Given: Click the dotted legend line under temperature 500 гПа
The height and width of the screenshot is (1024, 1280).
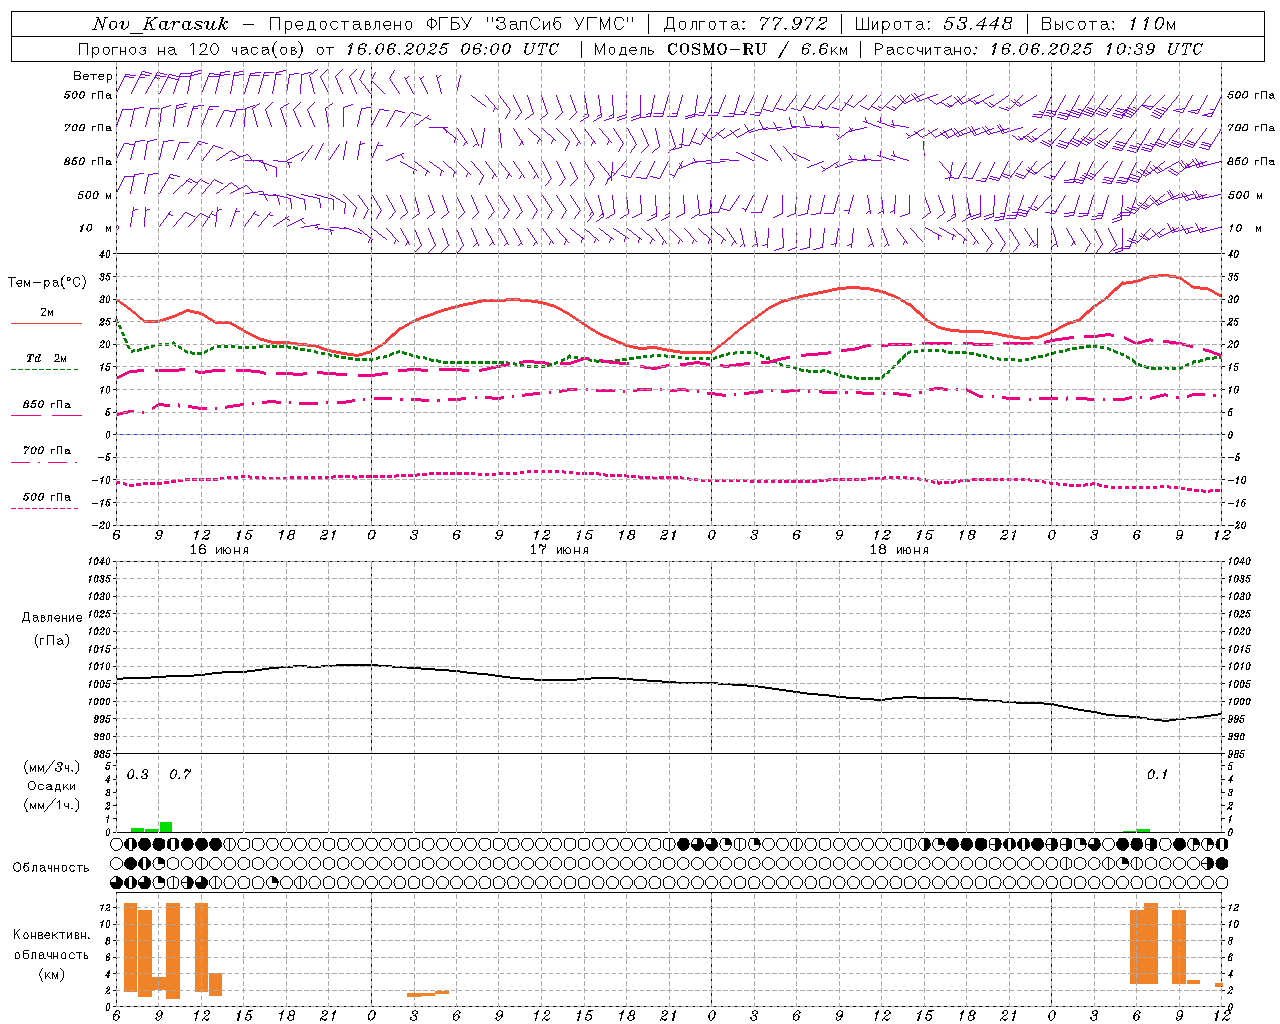Looking at the screenshot, I should [x=44, y=508].
